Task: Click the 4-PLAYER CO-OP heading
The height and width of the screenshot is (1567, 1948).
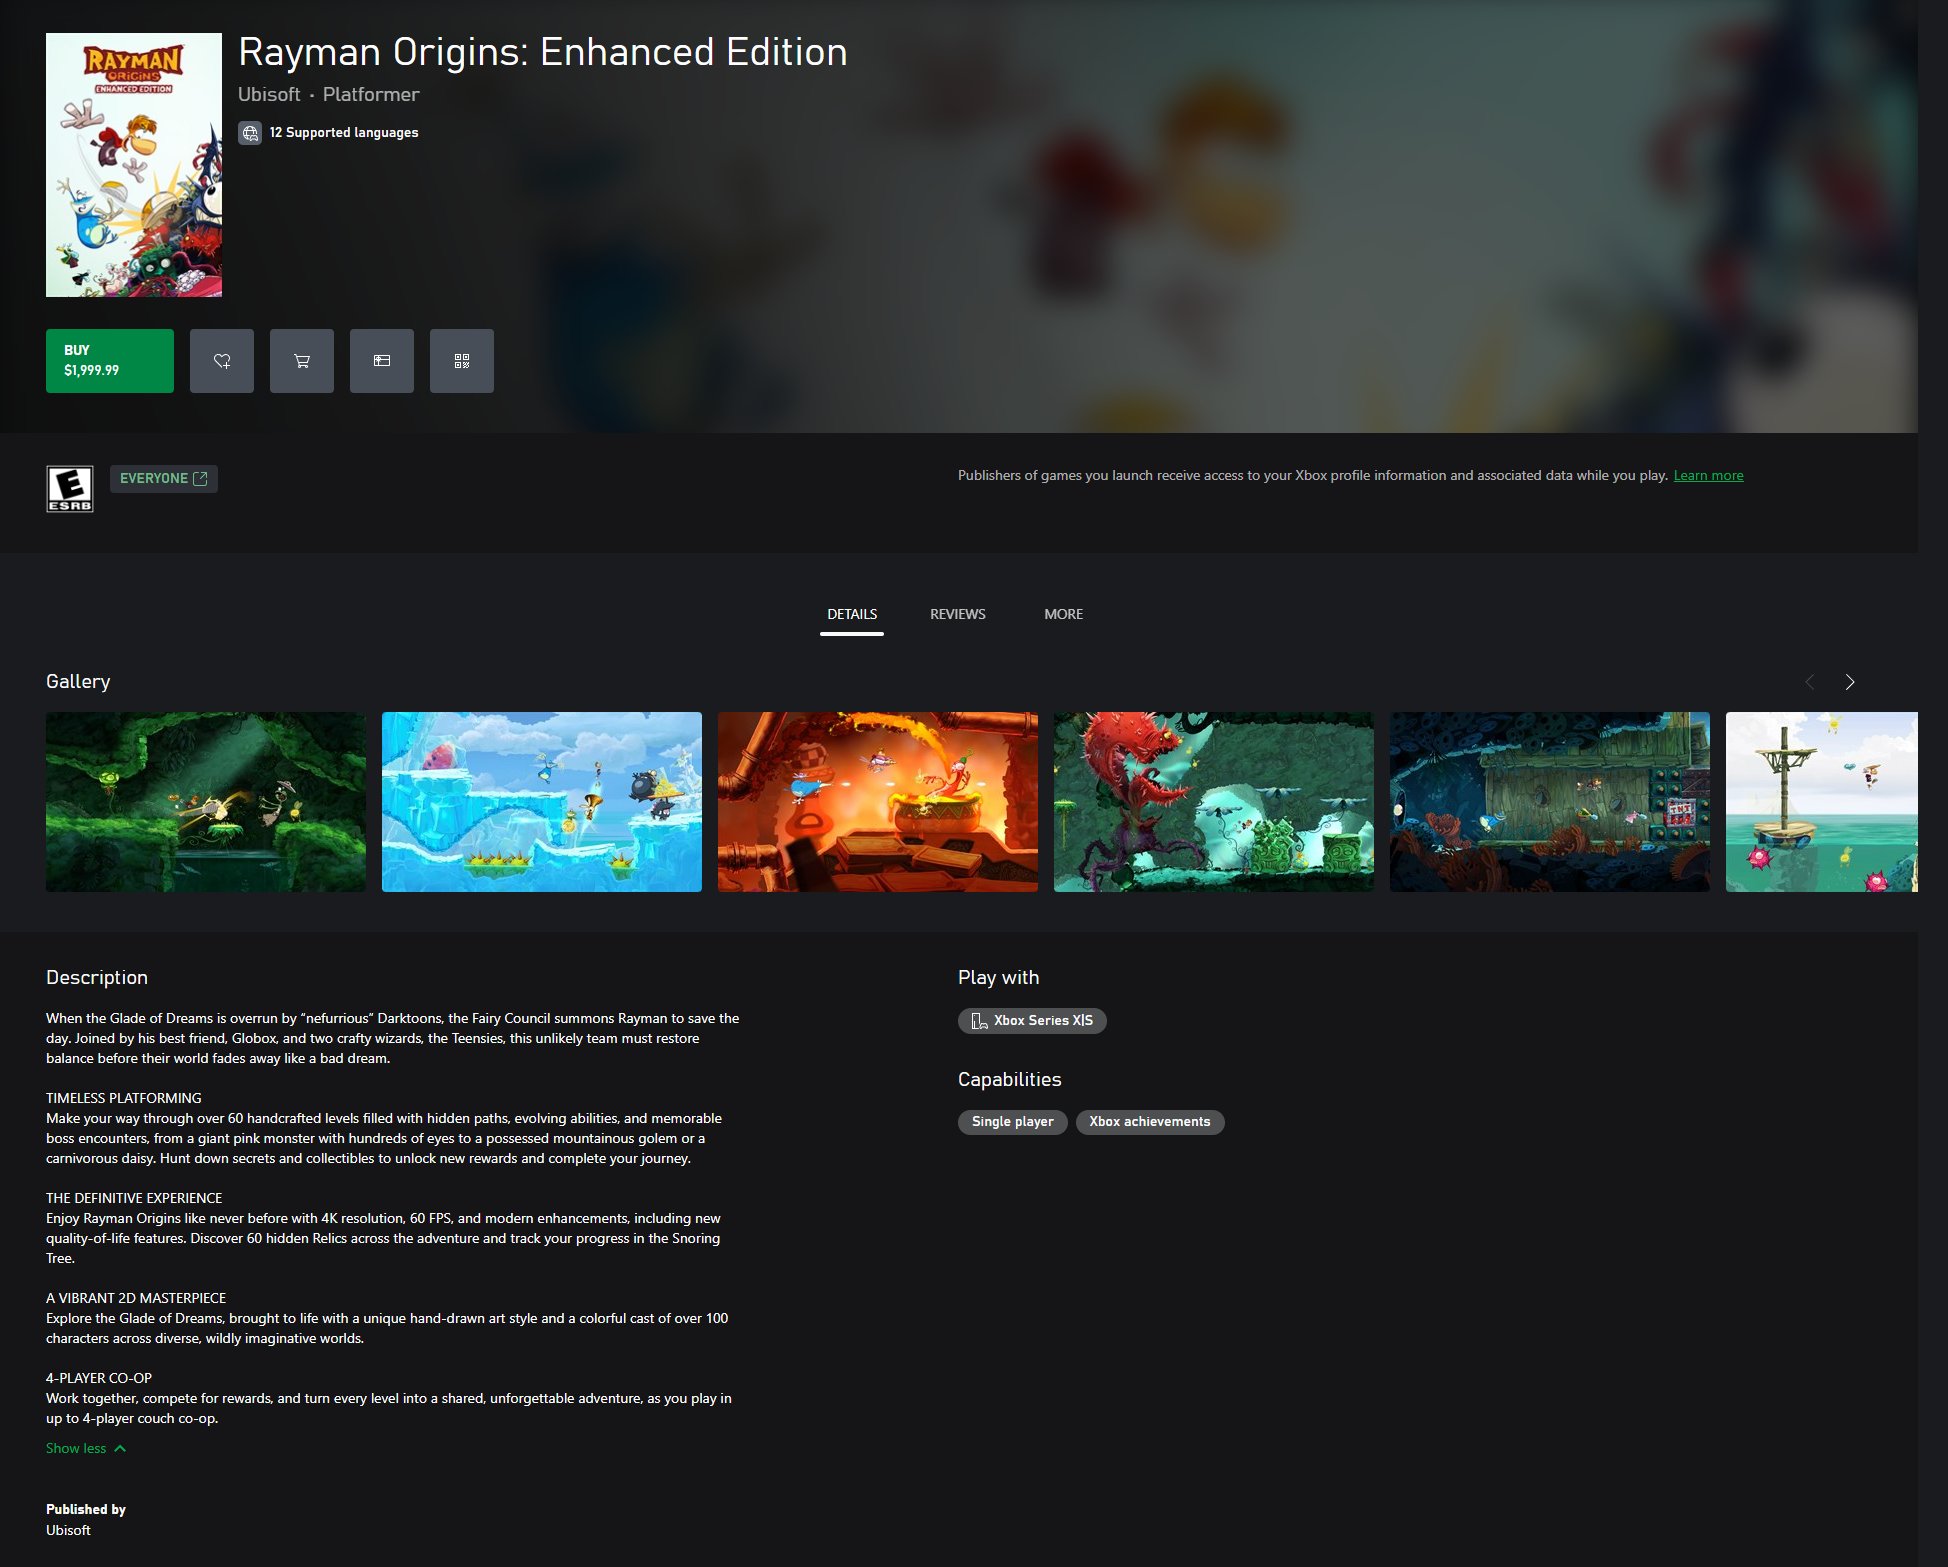Action: tap(99, 1379)
